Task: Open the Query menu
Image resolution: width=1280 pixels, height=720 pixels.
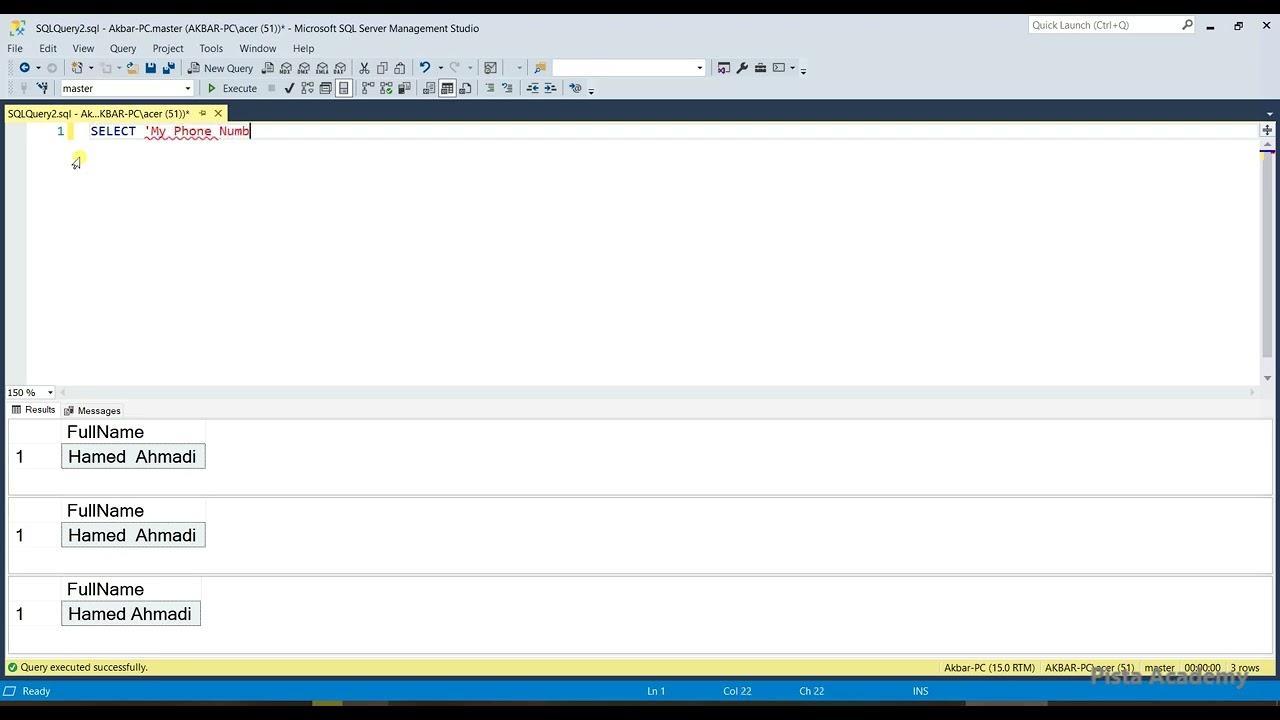Action: point(123,48)
